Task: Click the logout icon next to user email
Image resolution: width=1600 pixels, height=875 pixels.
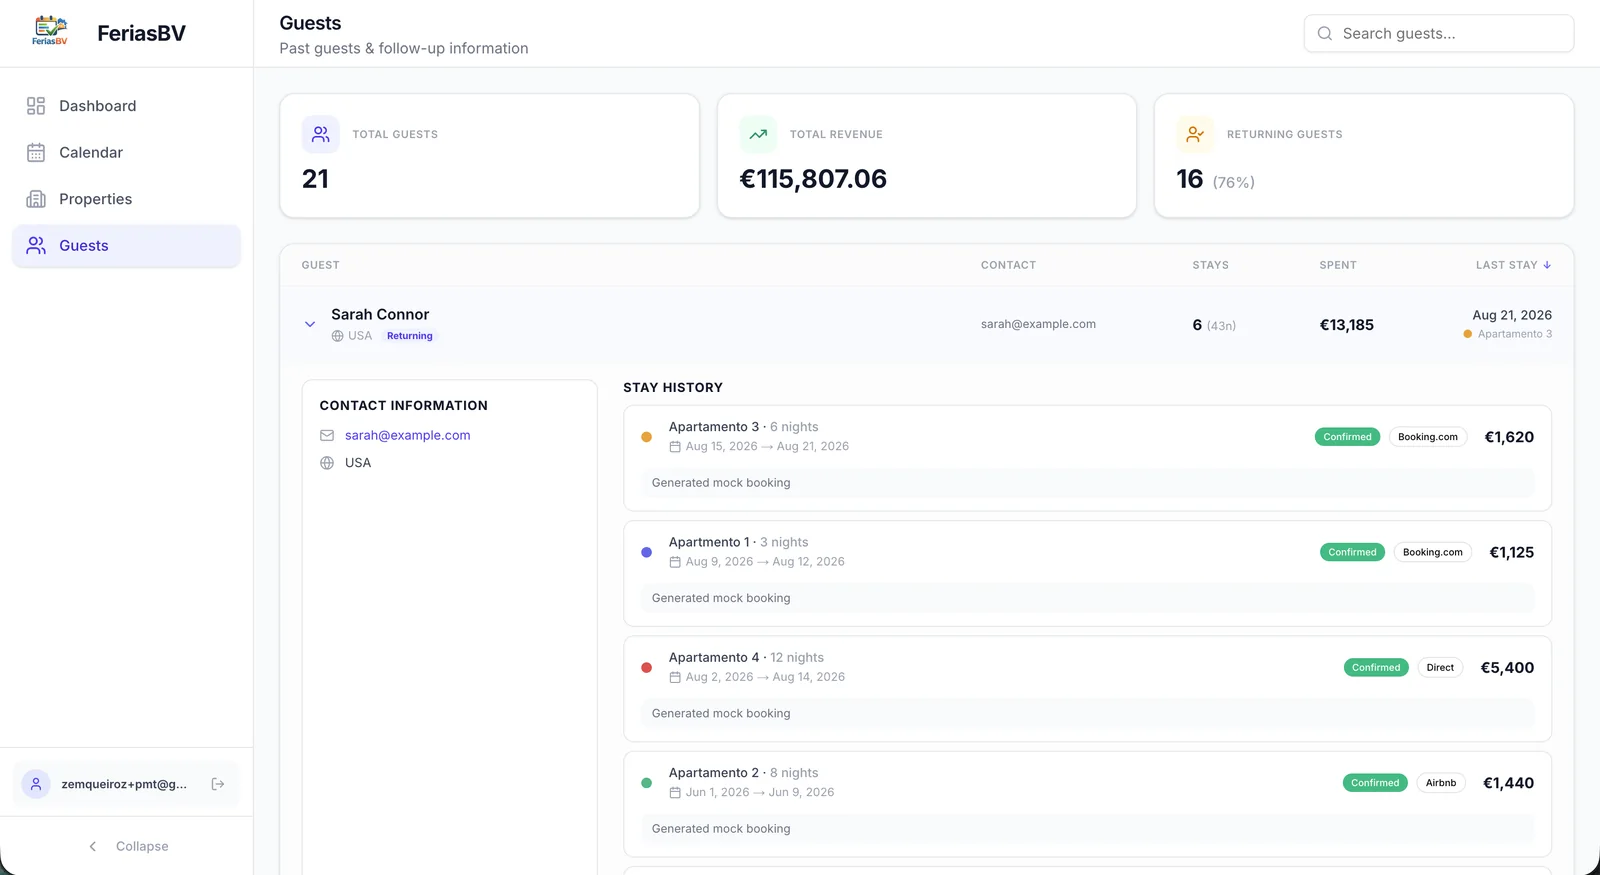Action: pos(218,784)
